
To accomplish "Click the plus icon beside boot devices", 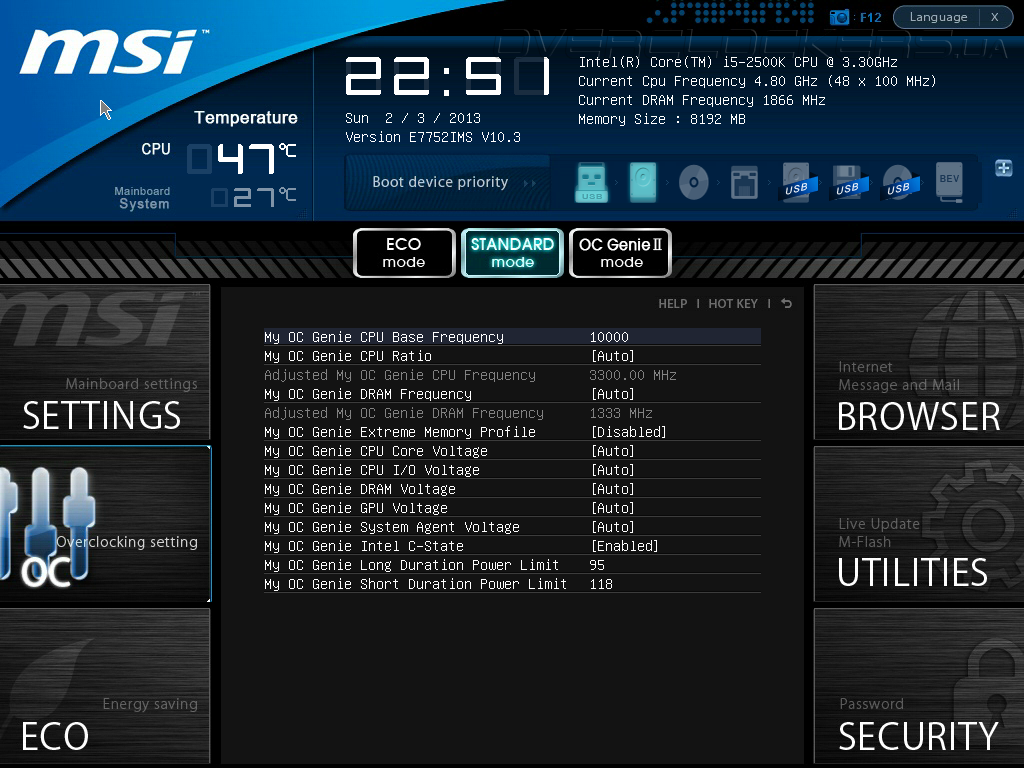I will pos(1004,168).
